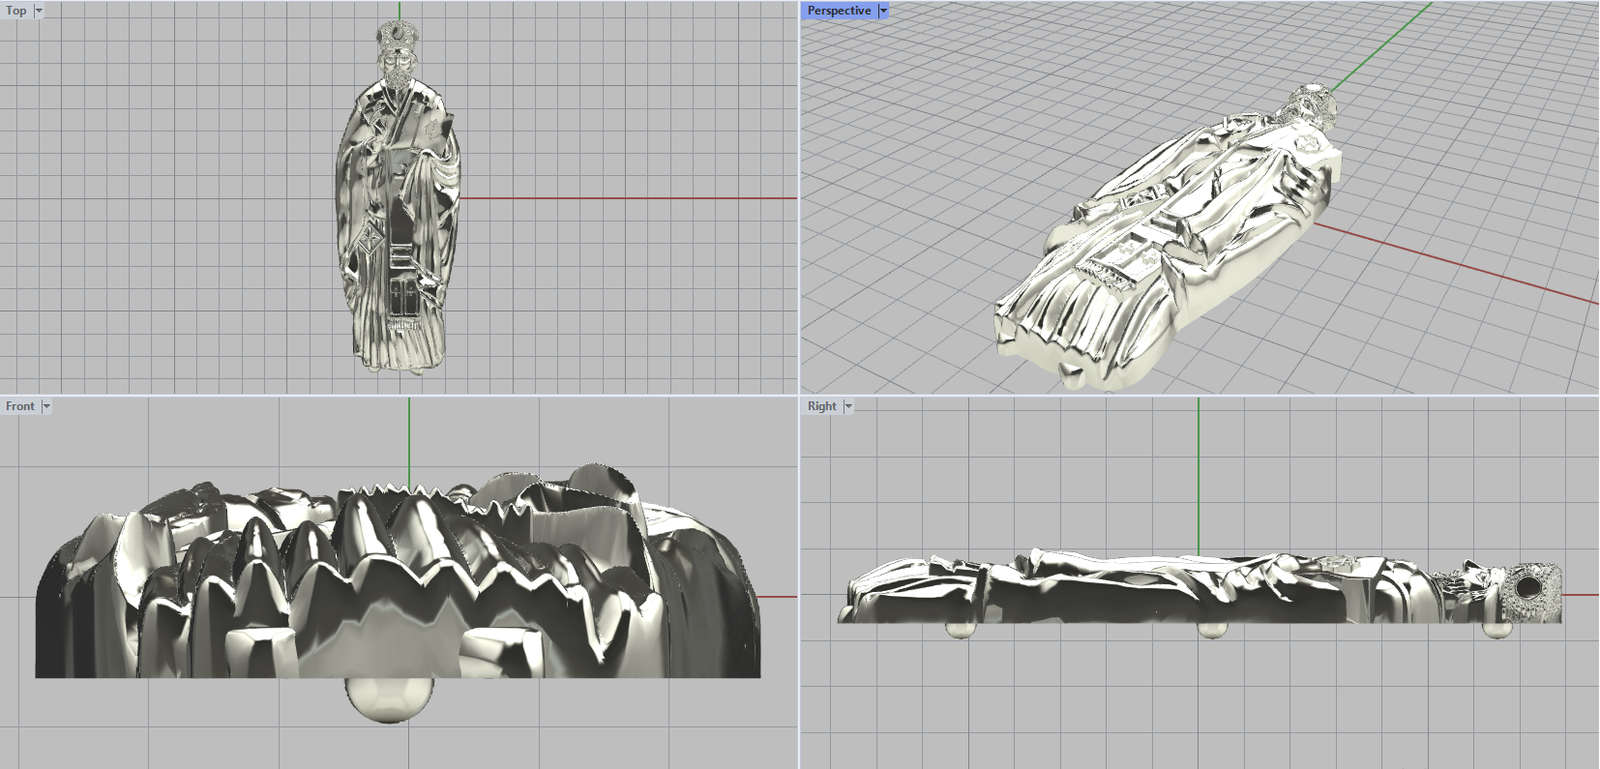This screenshot has height=769, width=1600.
Task: Select the leftmost support sphere in Right view
Action: (957, 629)
